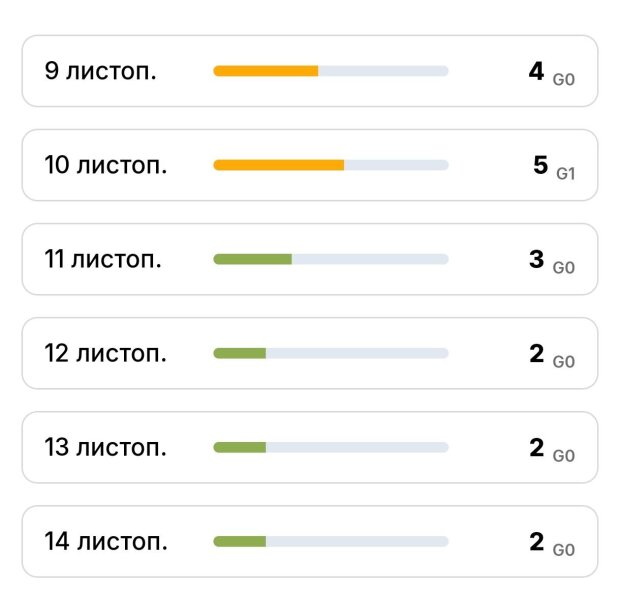Click the value 5 on 10 листоп.
This screenshot has height=591, width=620.
pos(540,165)
